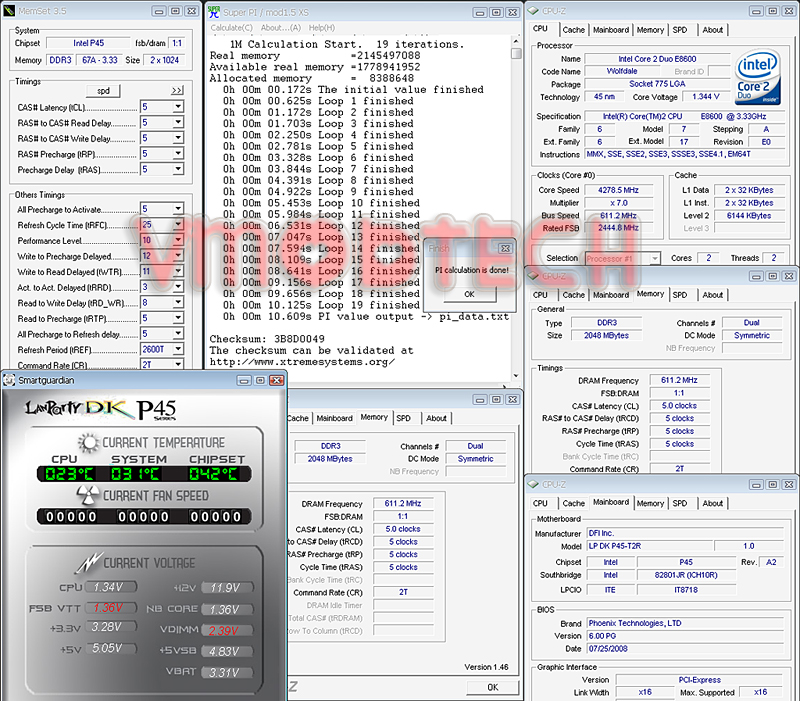This screenshot has height=701, width=800.
Task: Close the Smartguardian window
Action: 277,381
